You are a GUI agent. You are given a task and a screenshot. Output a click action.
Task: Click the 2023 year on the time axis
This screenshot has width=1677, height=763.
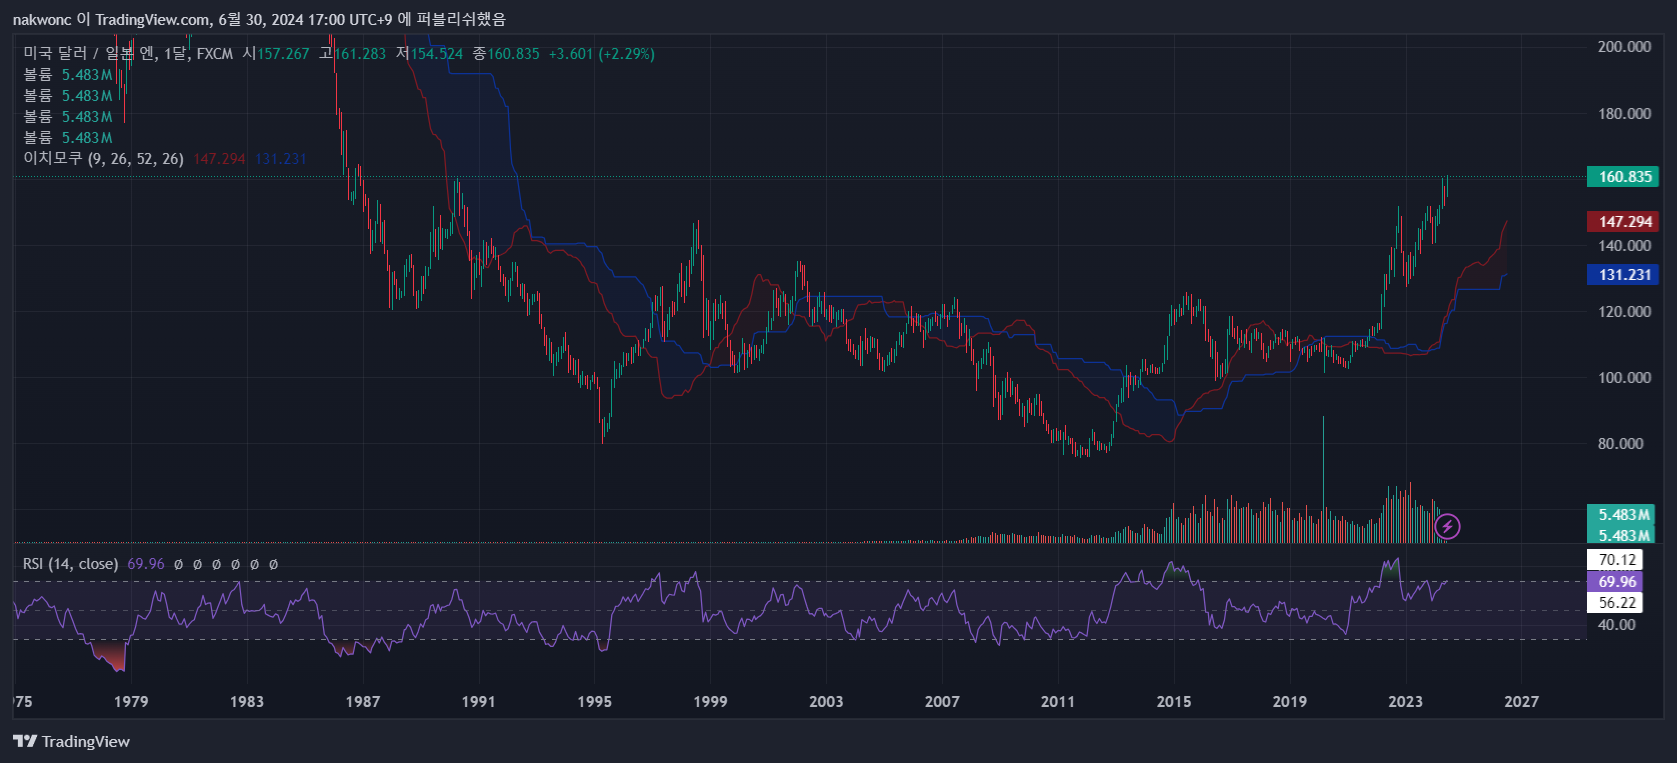[1405, 701]
